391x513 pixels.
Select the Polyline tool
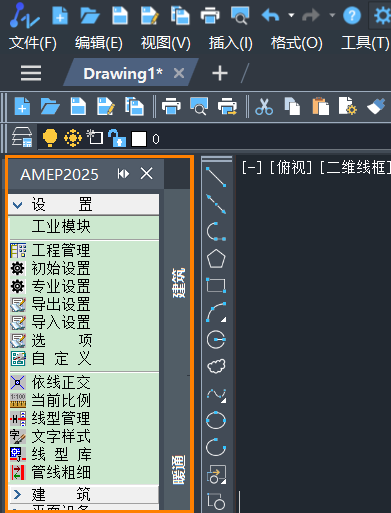click(216, 231)
